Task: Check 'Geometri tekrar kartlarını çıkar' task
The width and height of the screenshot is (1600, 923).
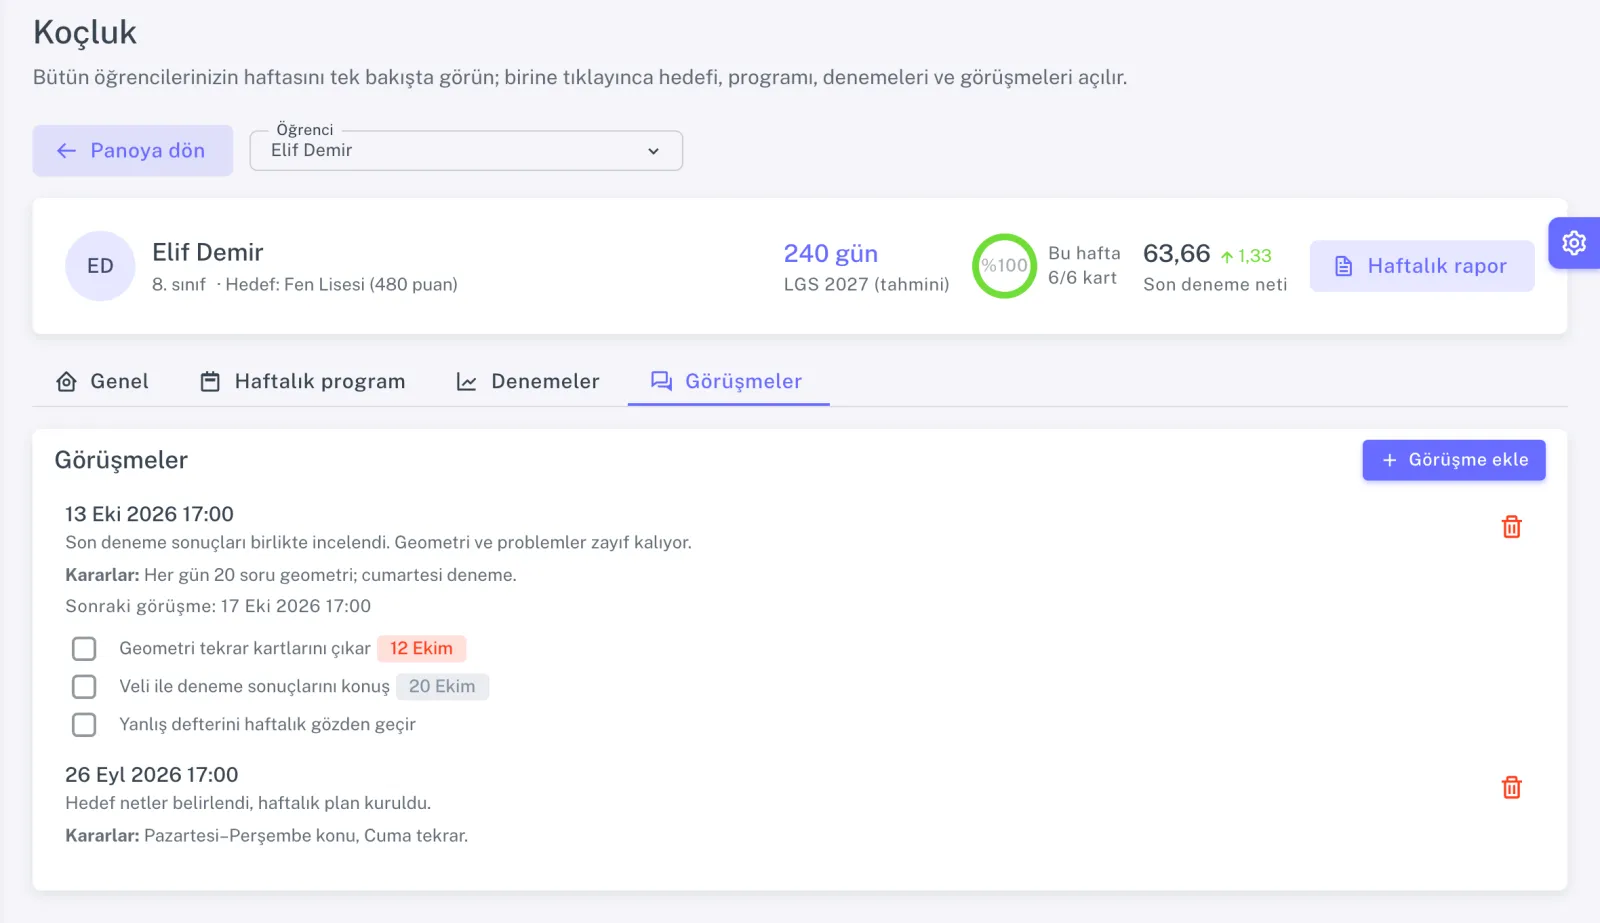Action: 84,649
